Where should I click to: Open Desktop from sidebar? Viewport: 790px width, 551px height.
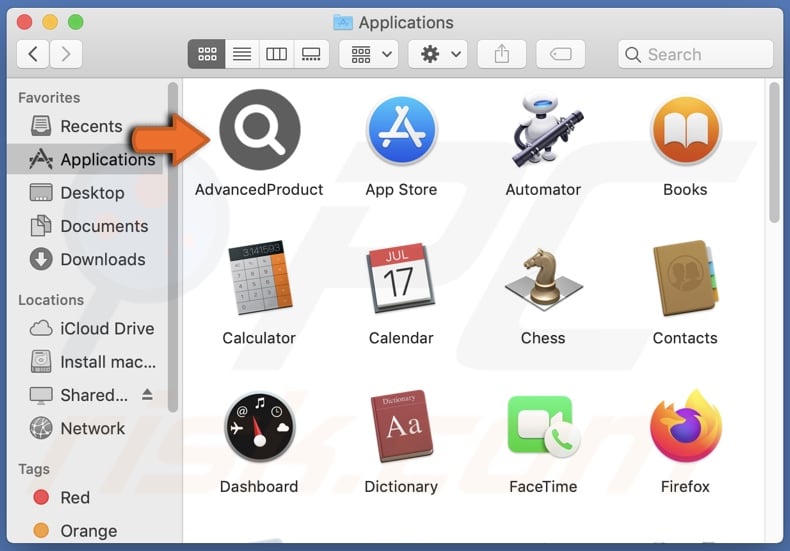(85, 192)
